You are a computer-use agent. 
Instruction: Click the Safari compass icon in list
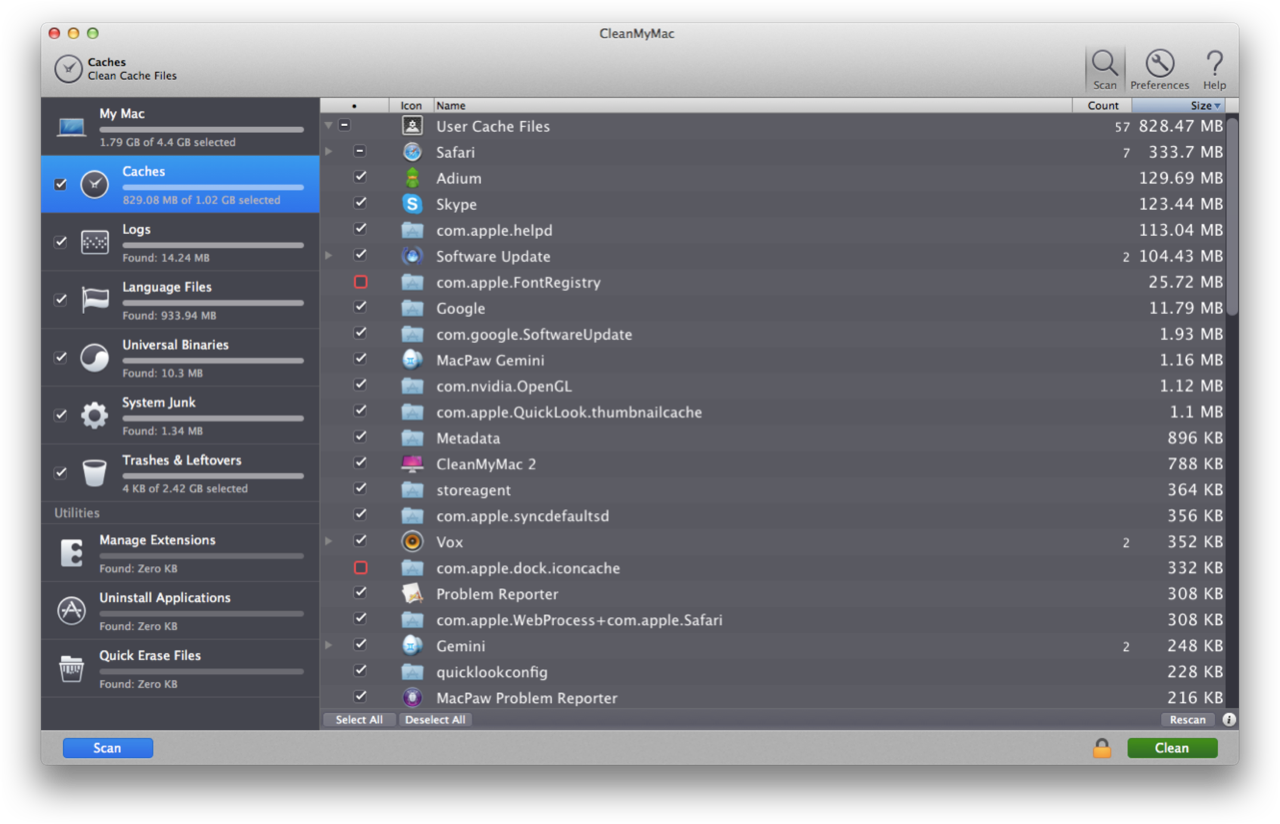[412, 152]
